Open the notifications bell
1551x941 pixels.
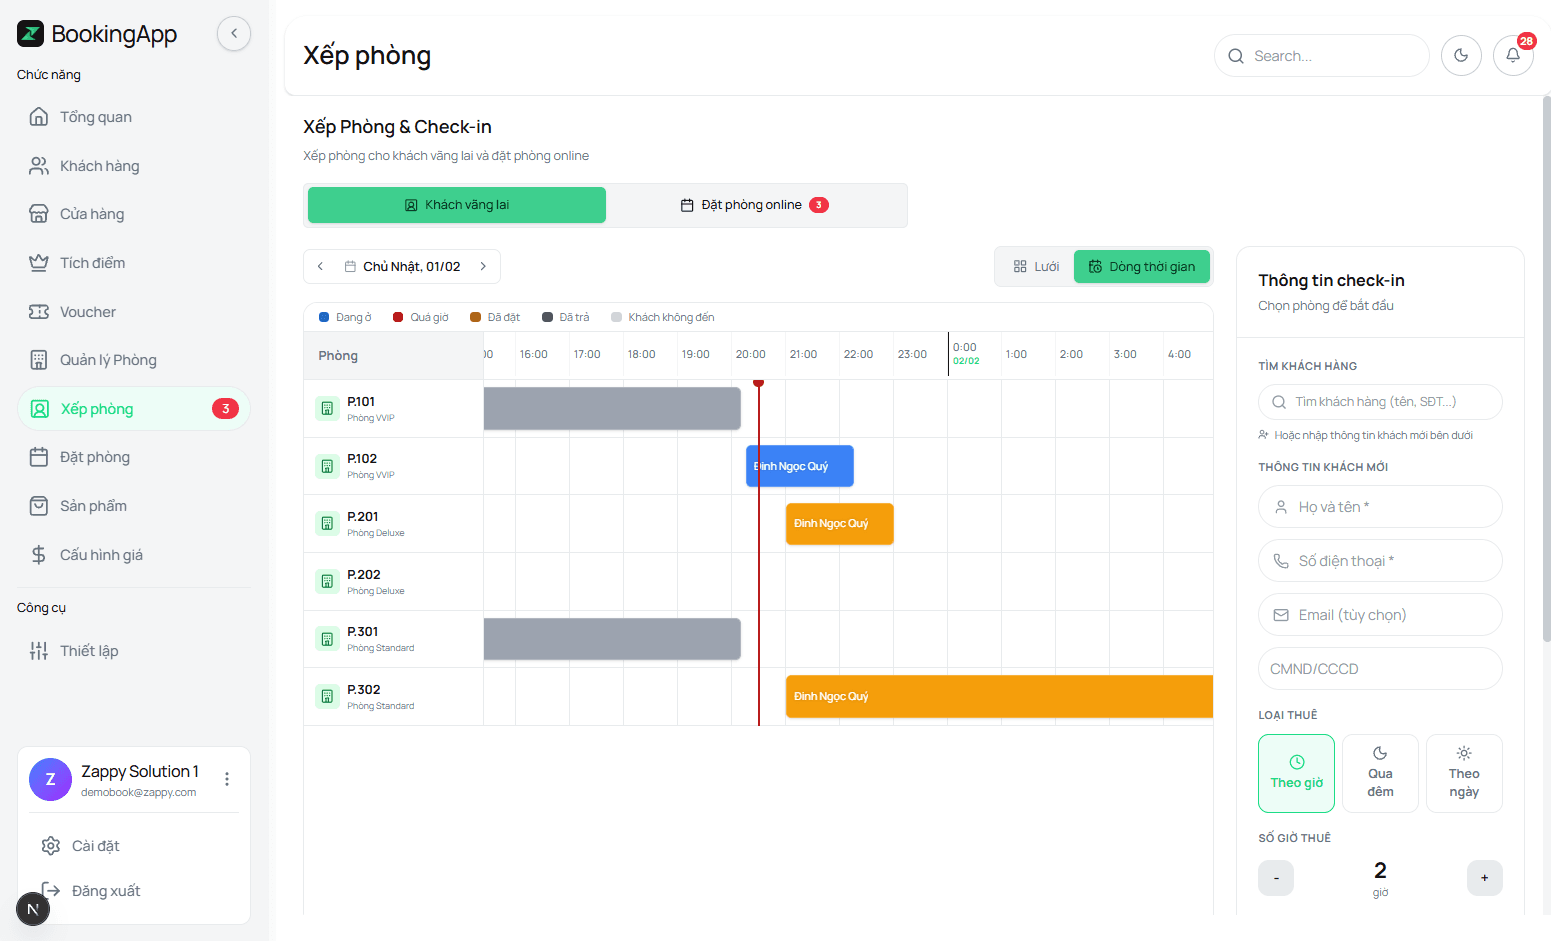[x=1512, y=56]
